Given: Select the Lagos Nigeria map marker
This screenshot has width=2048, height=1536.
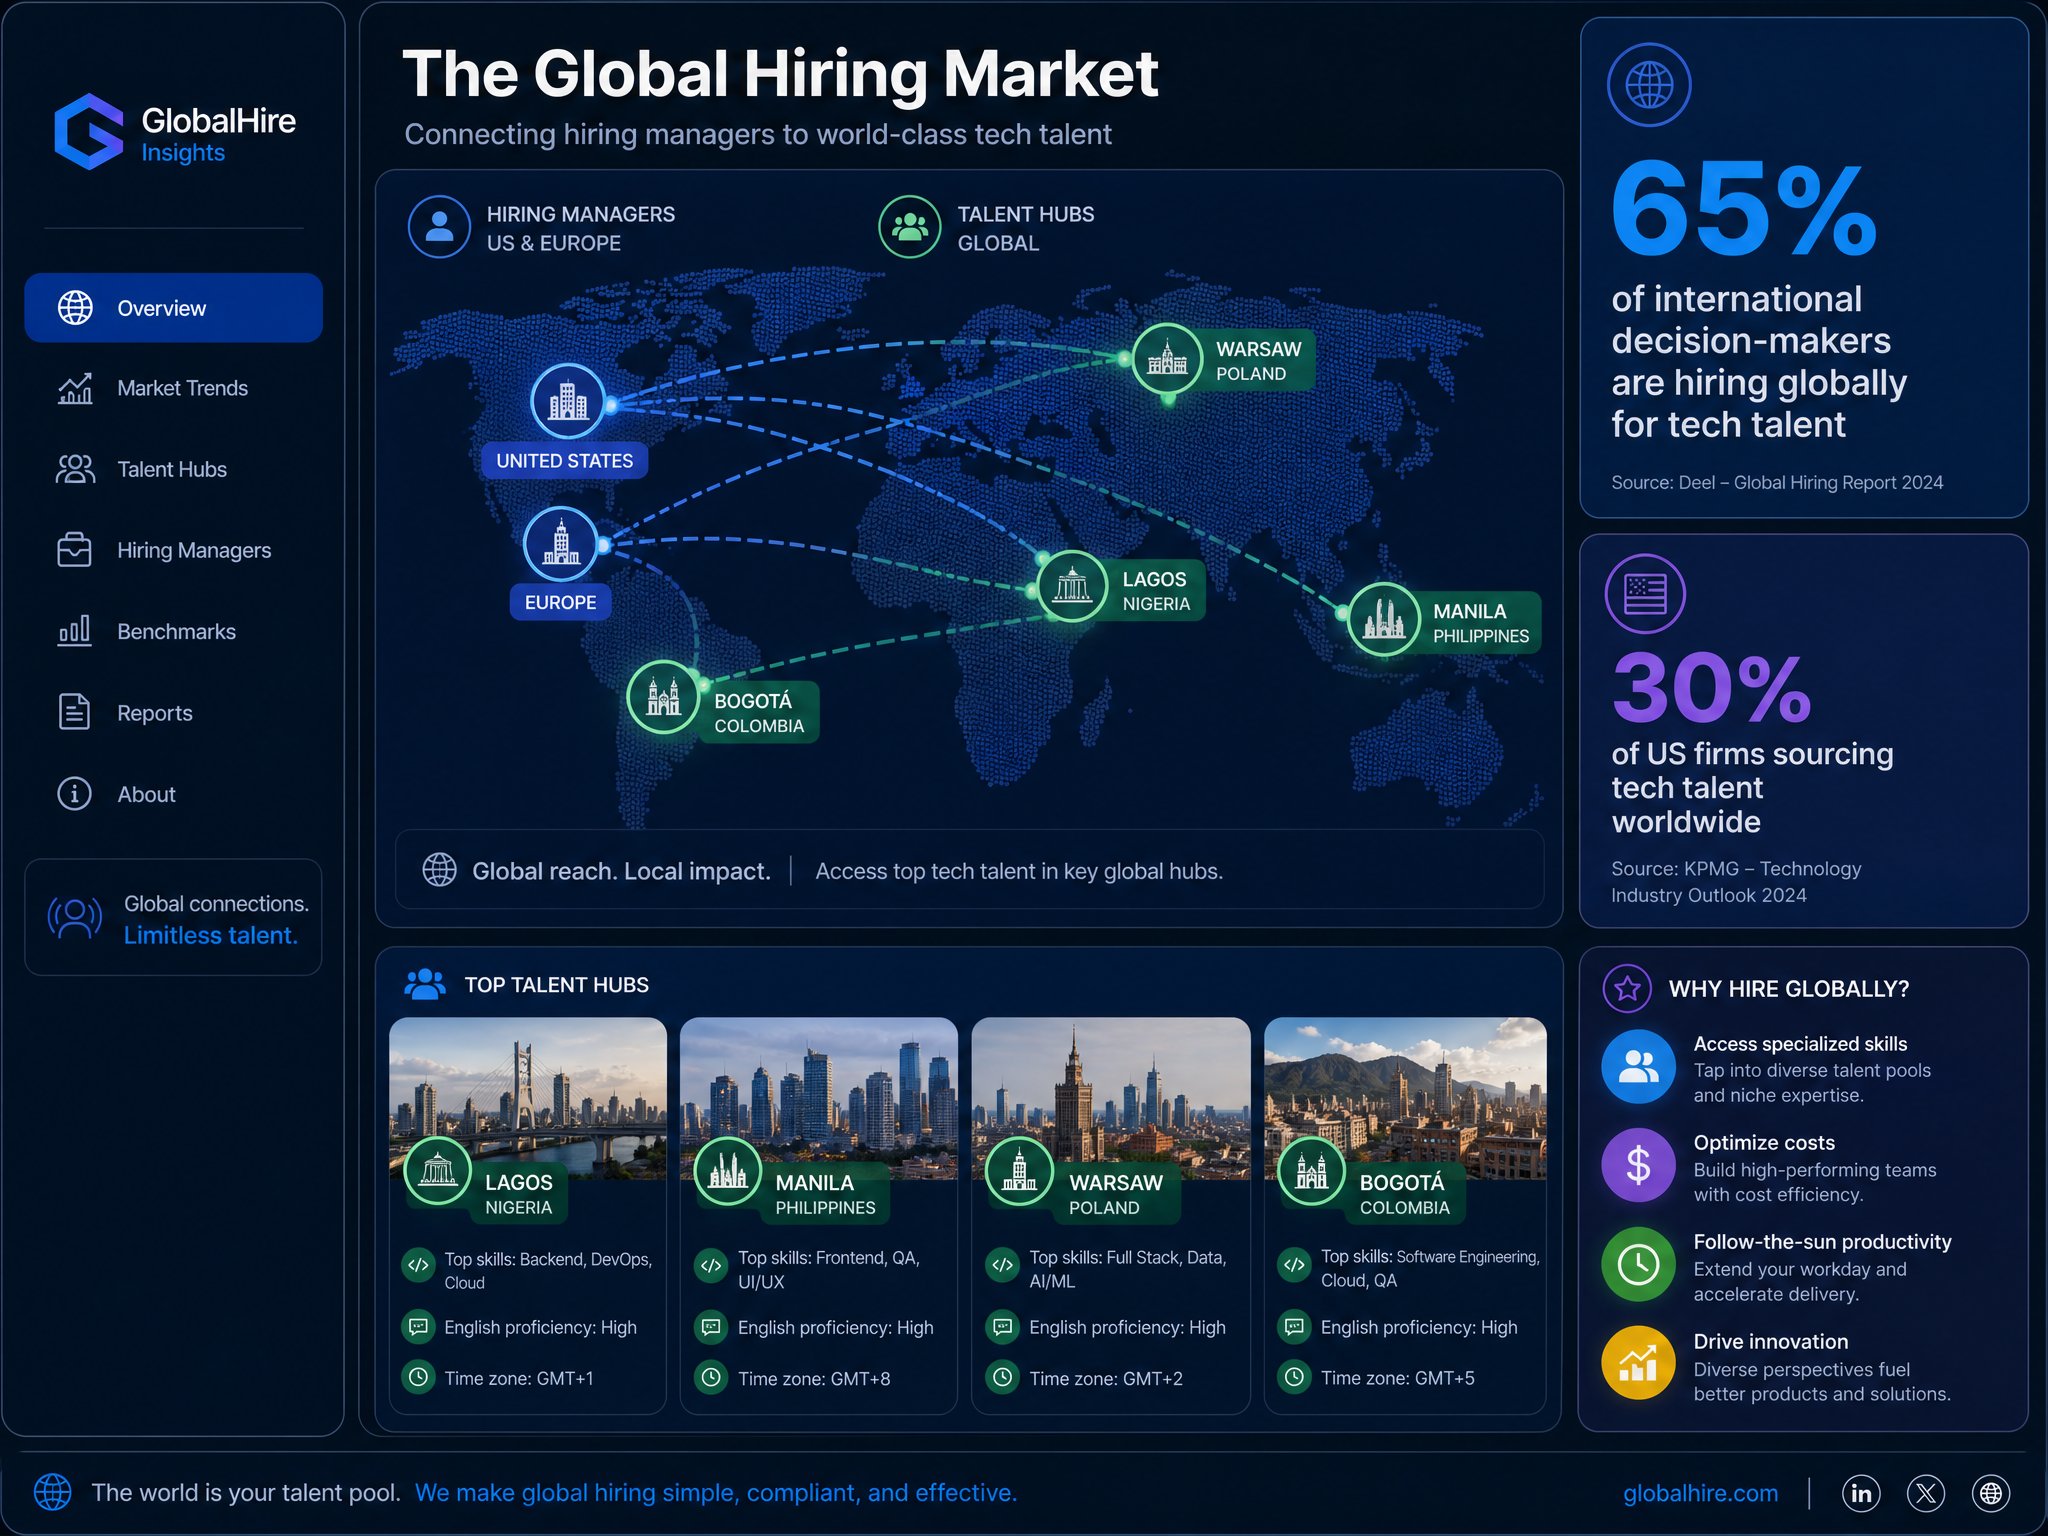Looking at the screenshot, I should coord(1072,586).
